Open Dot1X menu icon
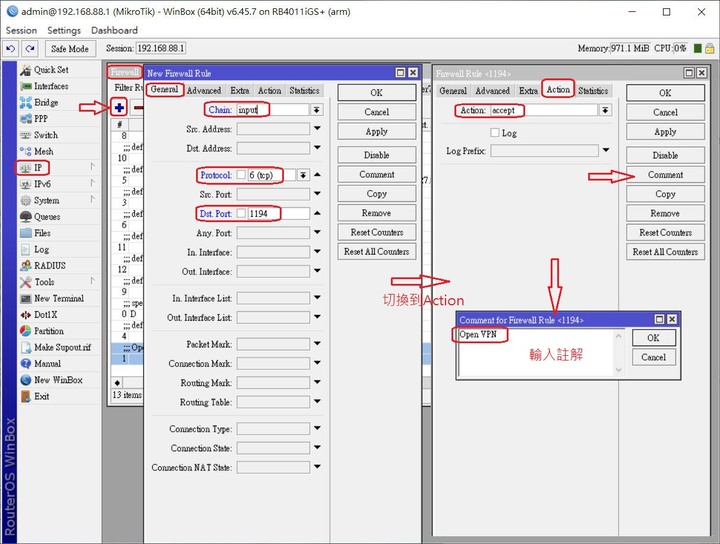 25,315
